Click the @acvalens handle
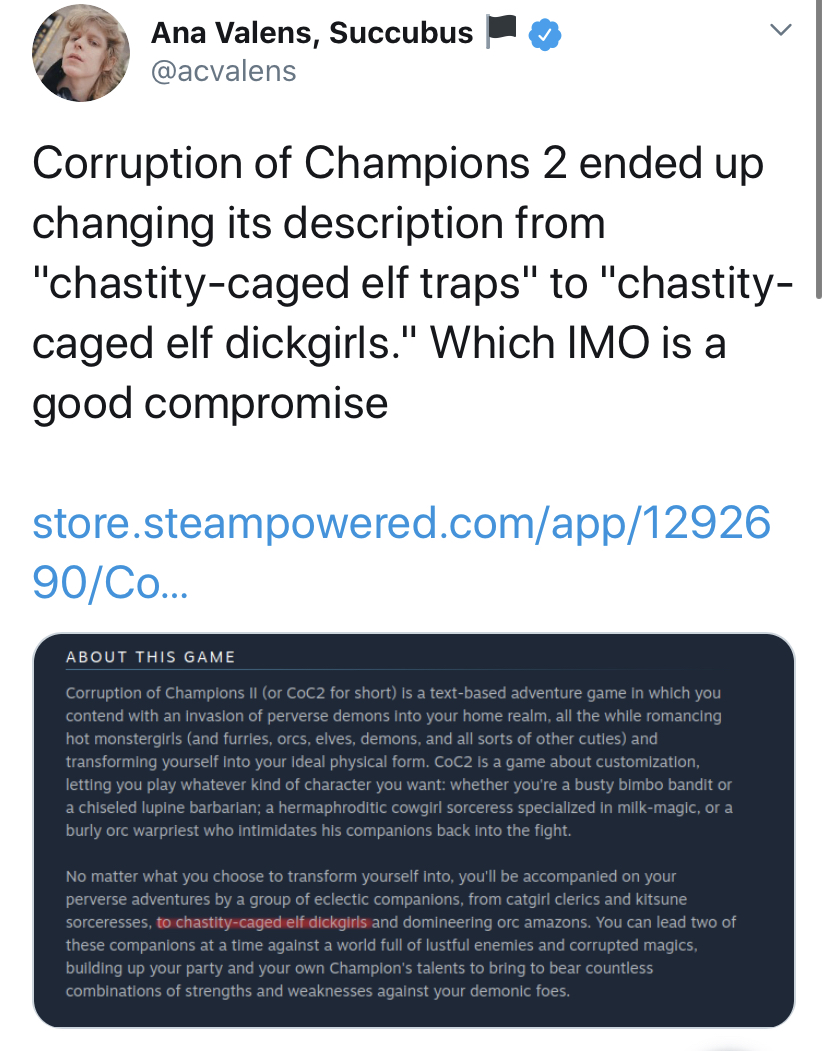The image size is (828, 1051). point(223,71)
